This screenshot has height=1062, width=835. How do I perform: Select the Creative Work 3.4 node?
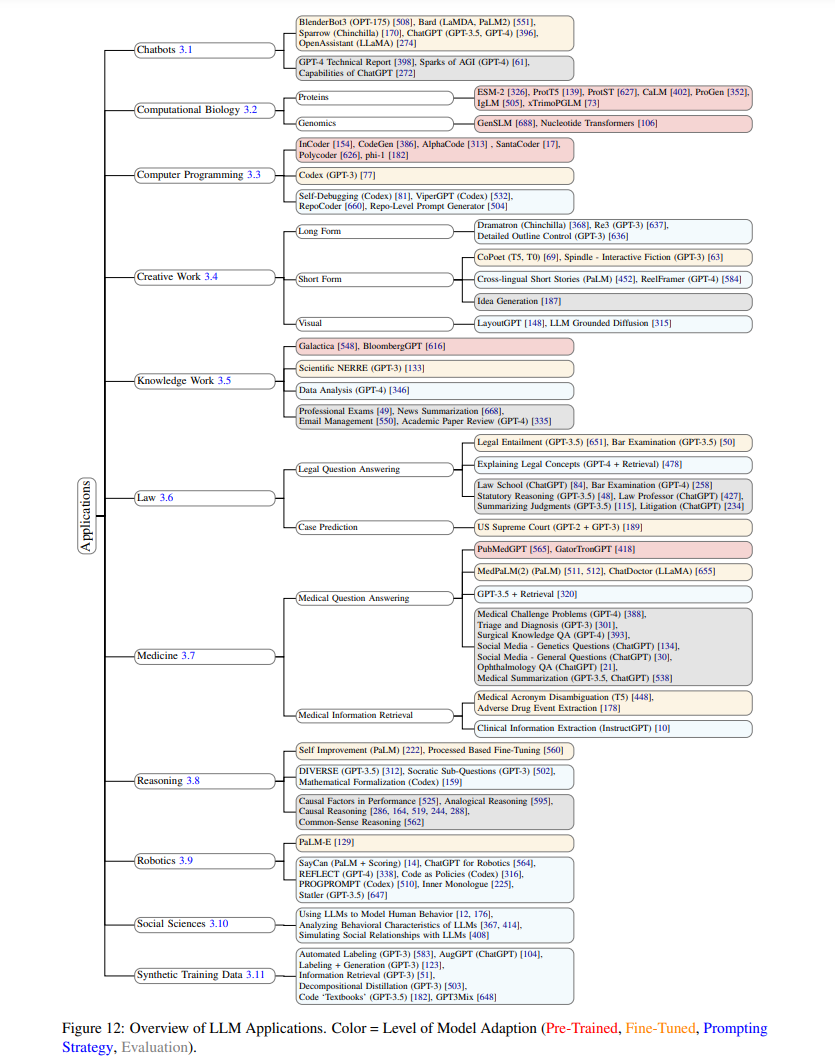[x=205, y=277]
